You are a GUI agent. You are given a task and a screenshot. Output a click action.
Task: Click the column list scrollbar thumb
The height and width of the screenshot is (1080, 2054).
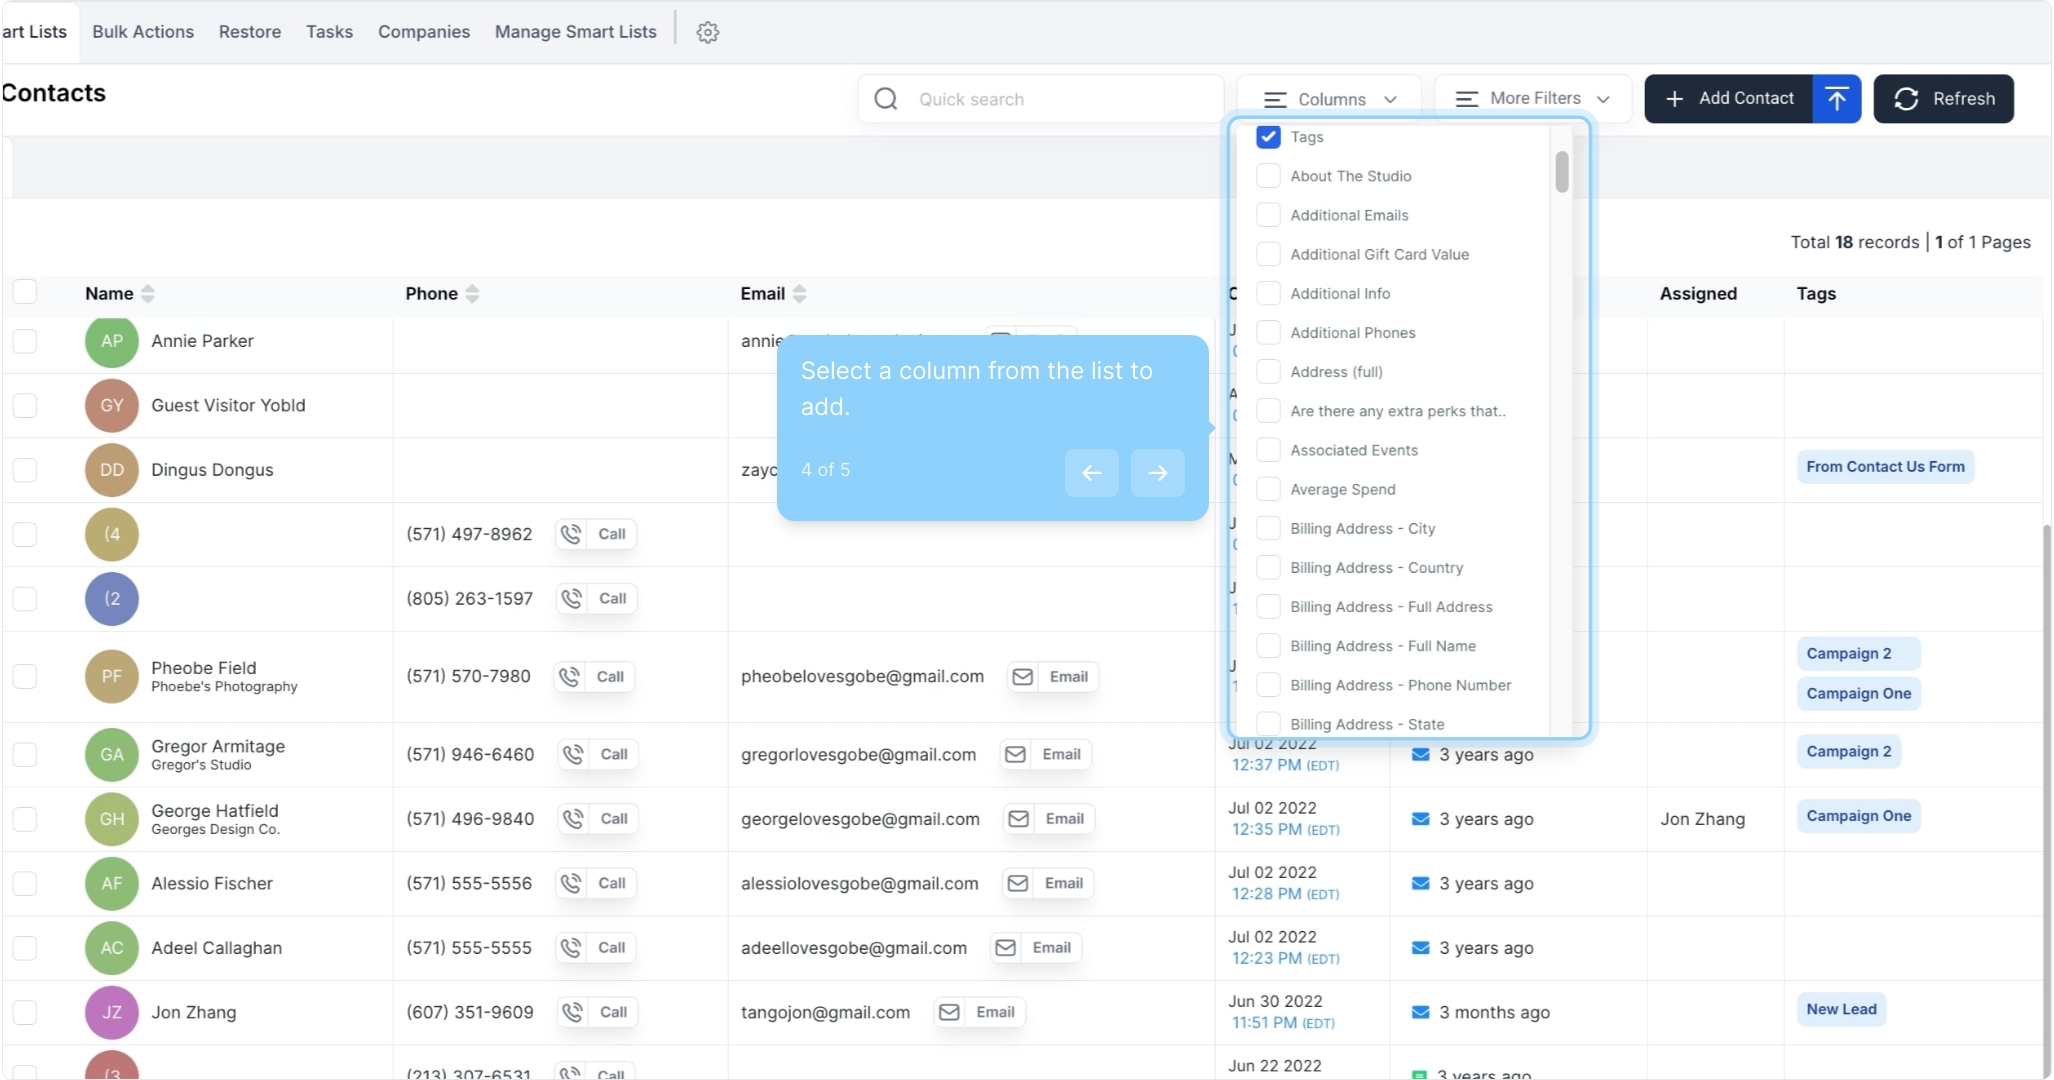(x=1561, y=172)
